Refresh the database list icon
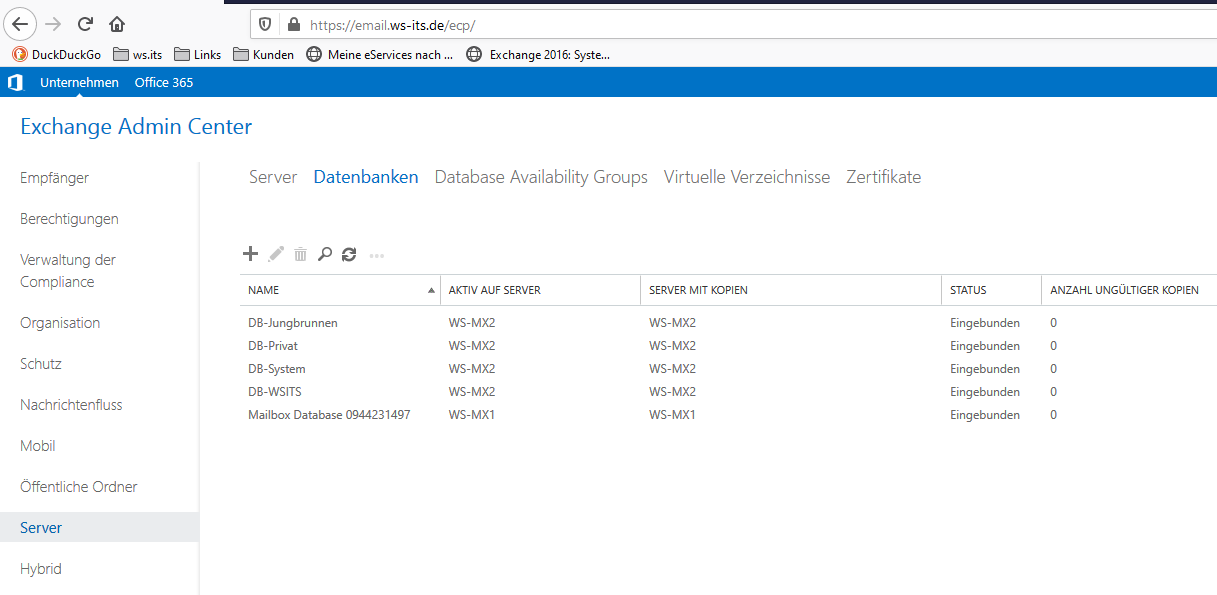 (349, 254)
